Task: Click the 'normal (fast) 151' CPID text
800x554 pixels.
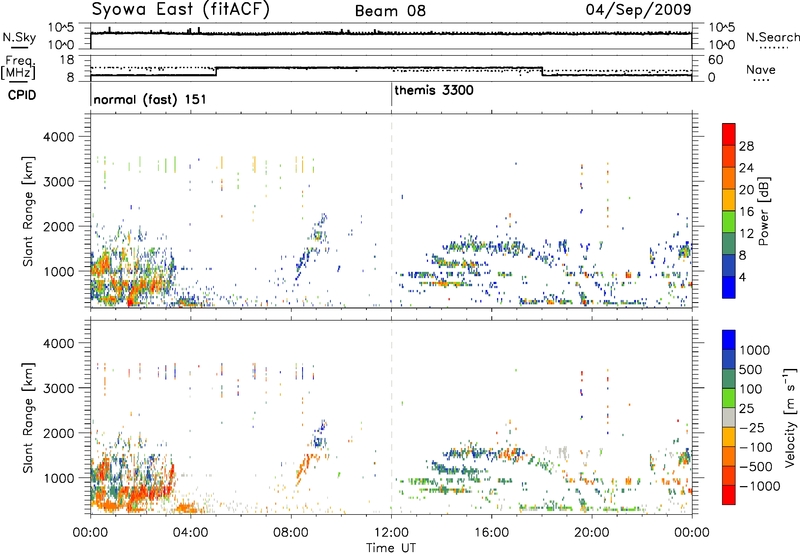Action: [150, 99]
